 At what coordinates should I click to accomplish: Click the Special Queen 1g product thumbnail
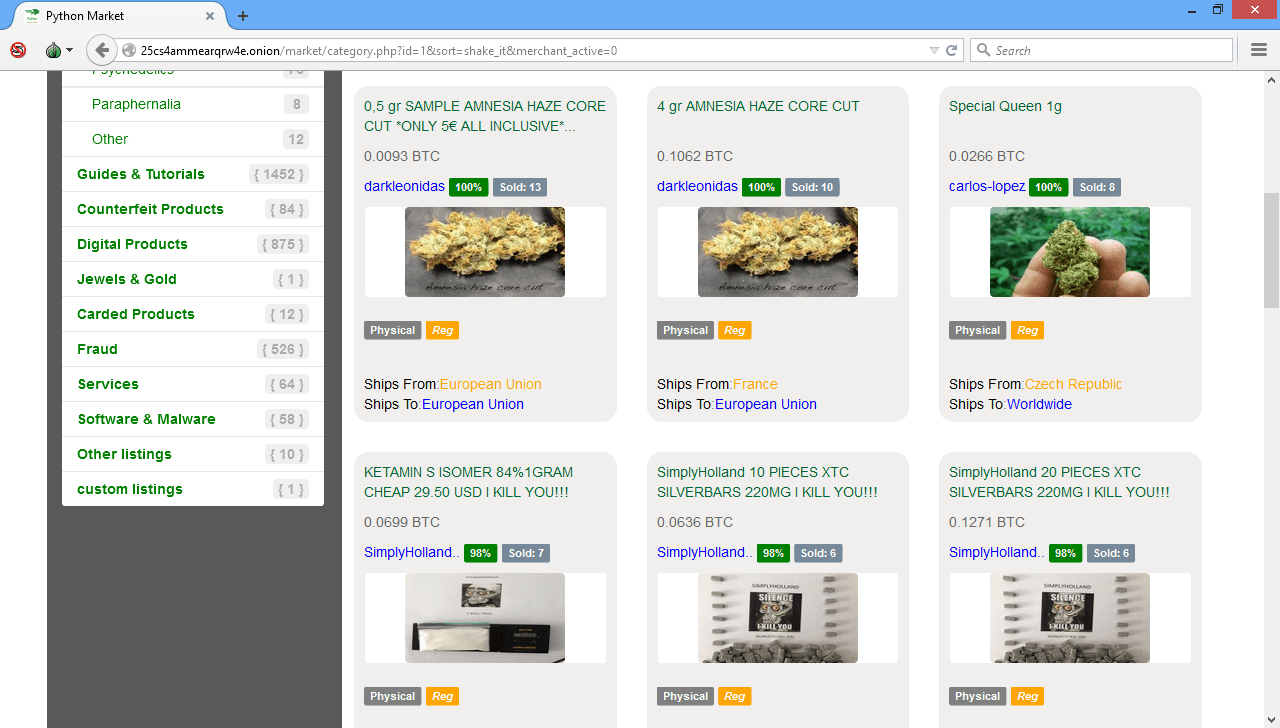[1070, 252]
